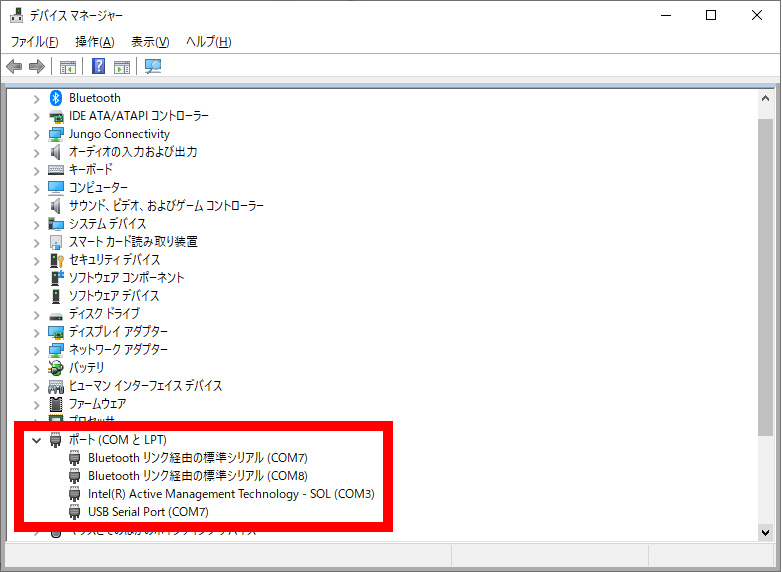Image resolution: width=782 pixels, height=572 pixels.
Task: Open the 操作(A) menu
Action: pyautogui.click(x=95, y=42)
